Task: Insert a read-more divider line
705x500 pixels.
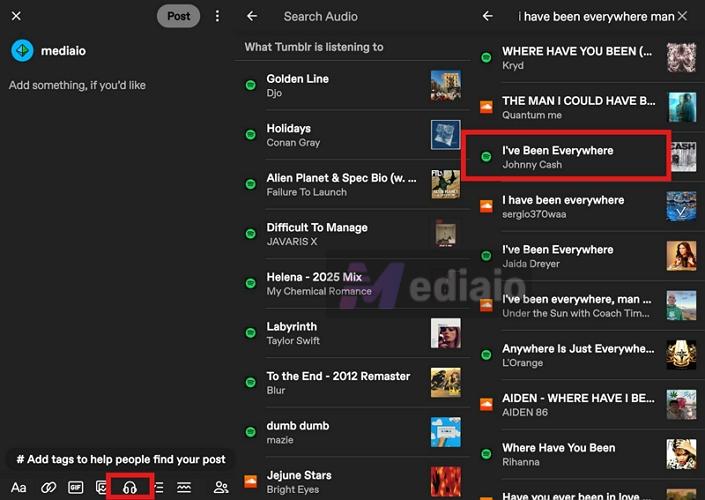Action: click(x=184, y=487)
